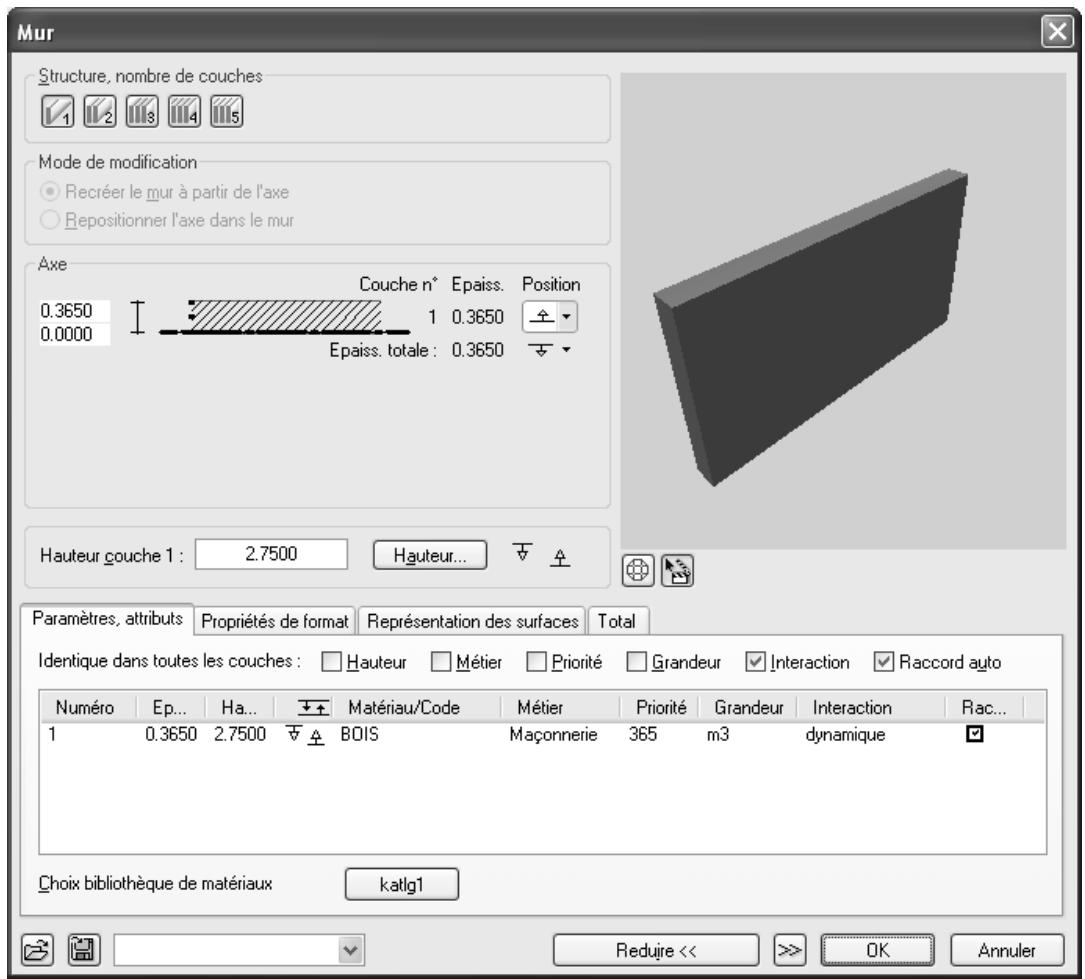Click the Hauteur... button

[x=430, y=556]
